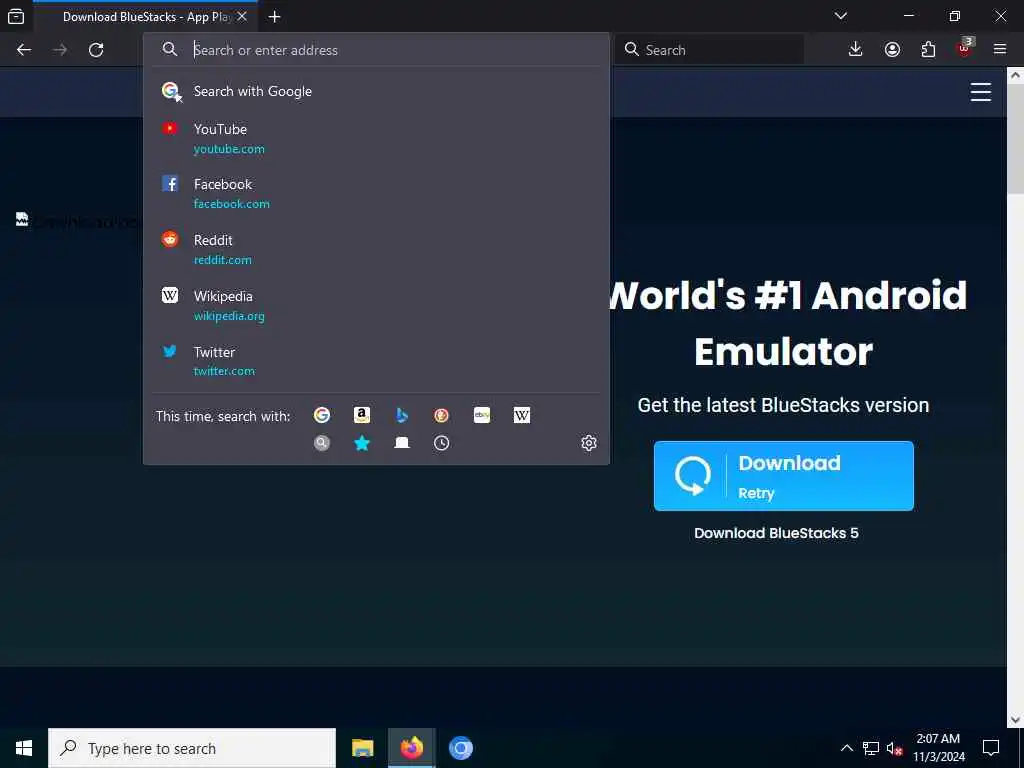Open BlueStacks site hamburger menu
The image size is (1024, 768).
pyautogui.click(x=980, y=92)
